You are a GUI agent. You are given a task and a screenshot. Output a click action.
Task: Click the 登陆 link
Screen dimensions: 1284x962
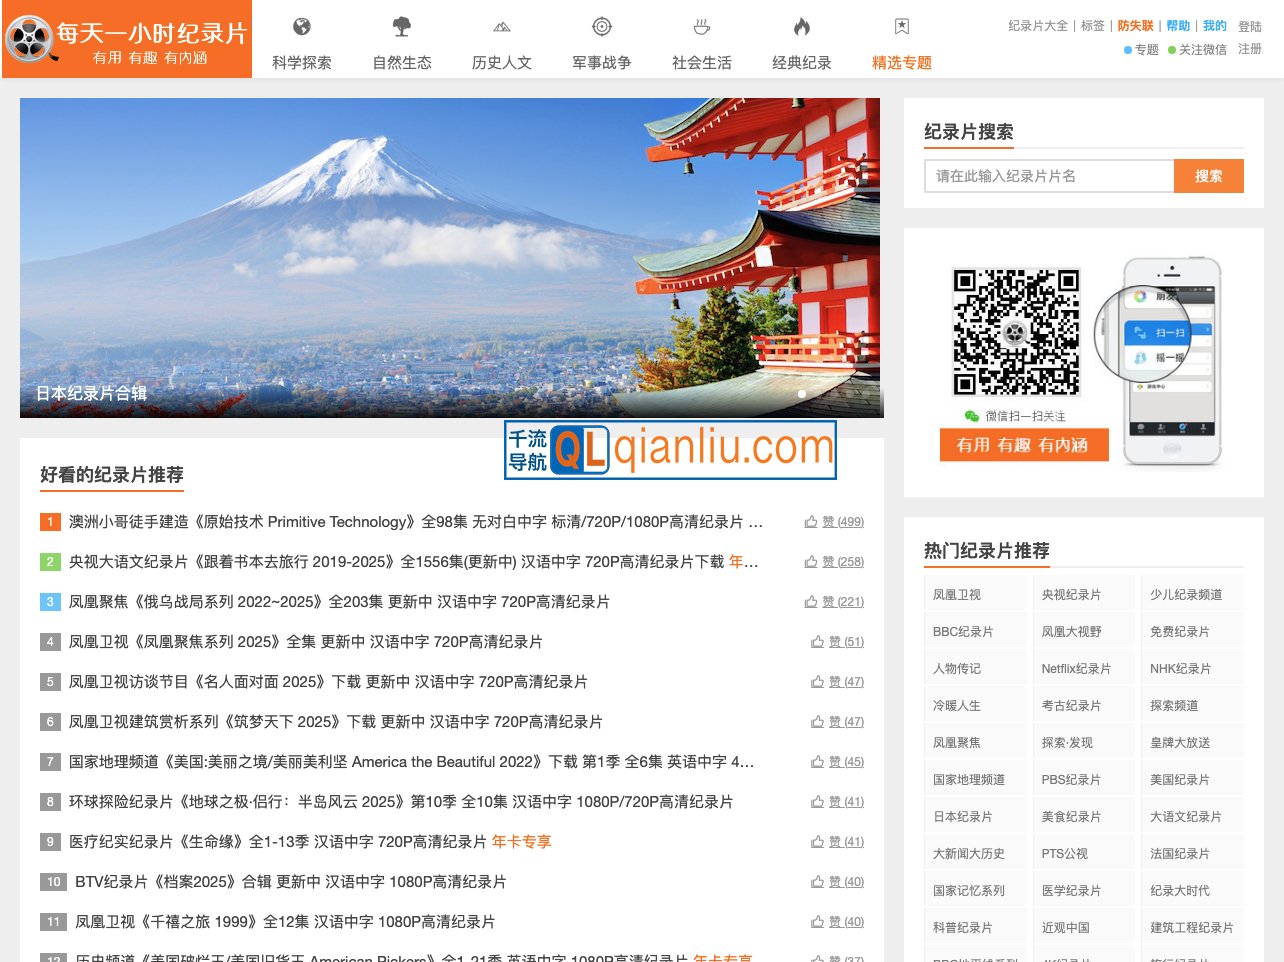click(x=1250, y=25)
